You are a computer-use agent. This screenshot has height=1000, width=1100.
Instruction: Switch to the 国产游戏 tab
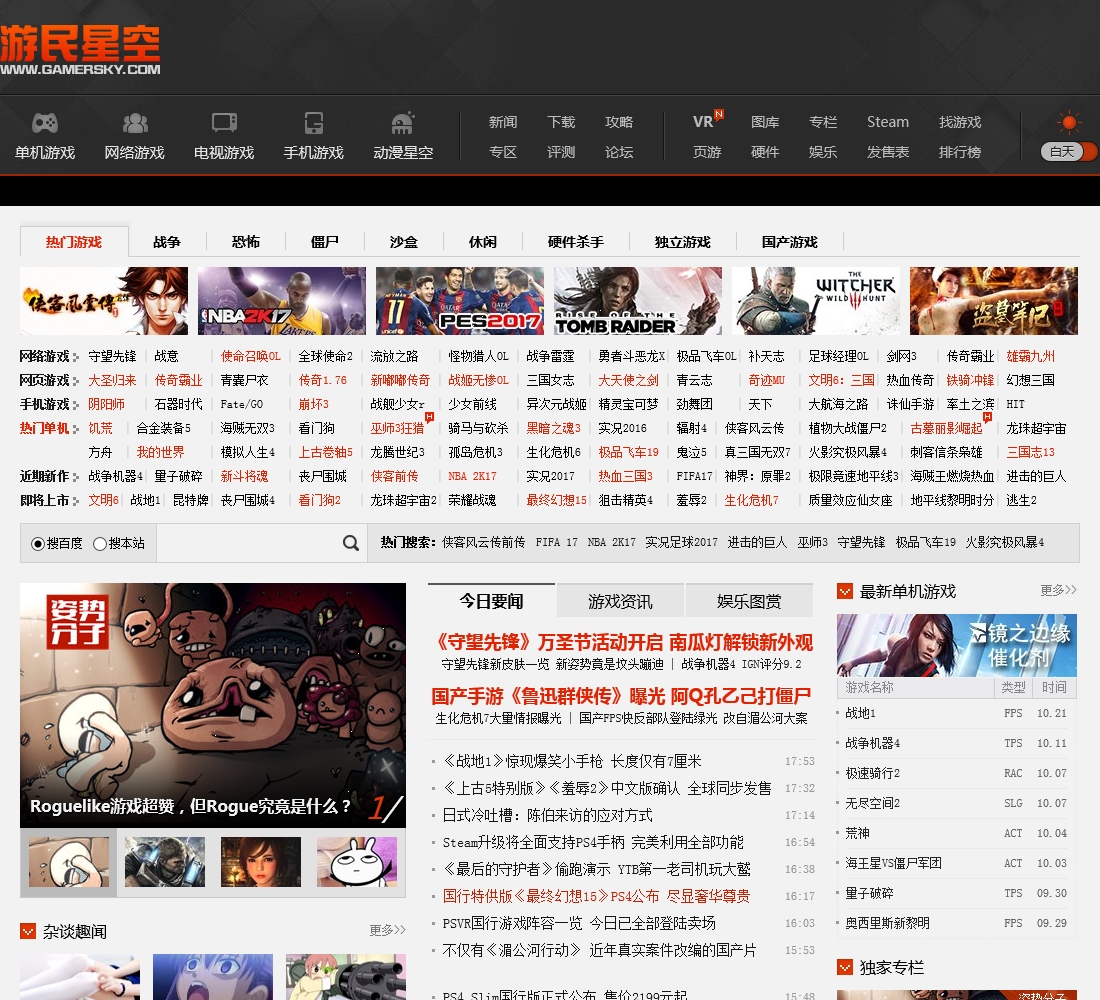790,242
